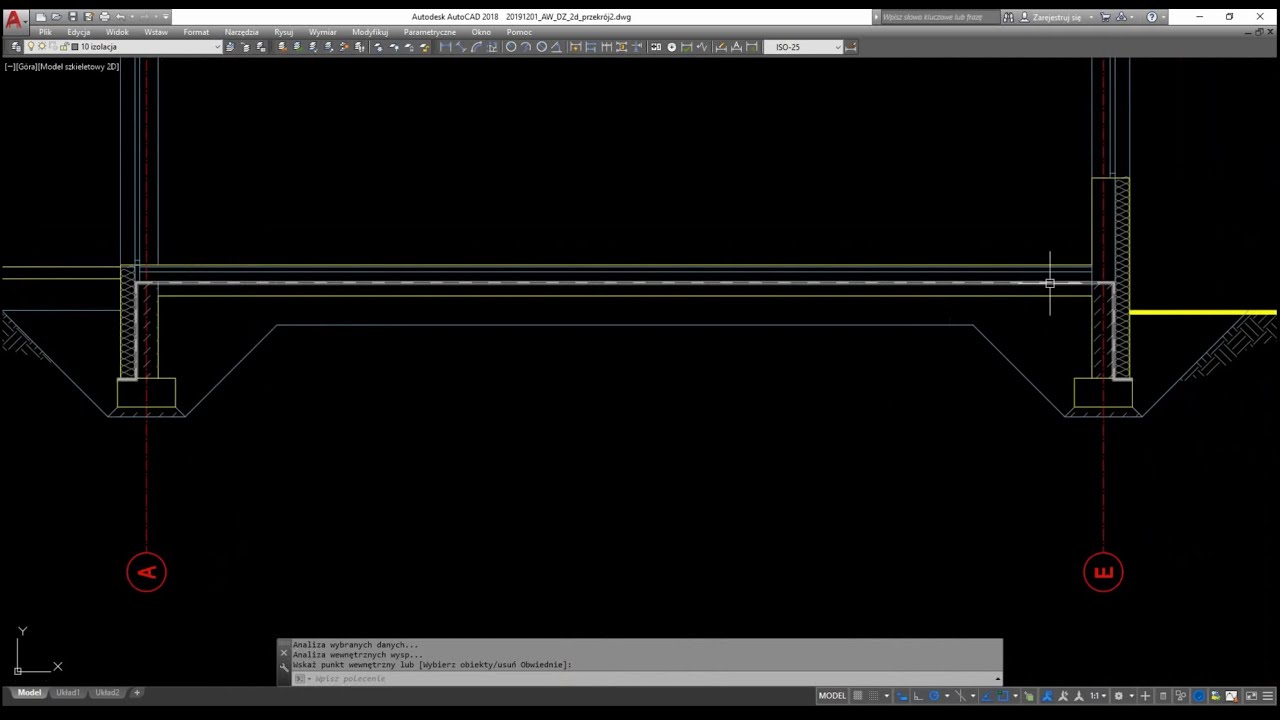Switch to the Model tab

[x=29, y=693]
